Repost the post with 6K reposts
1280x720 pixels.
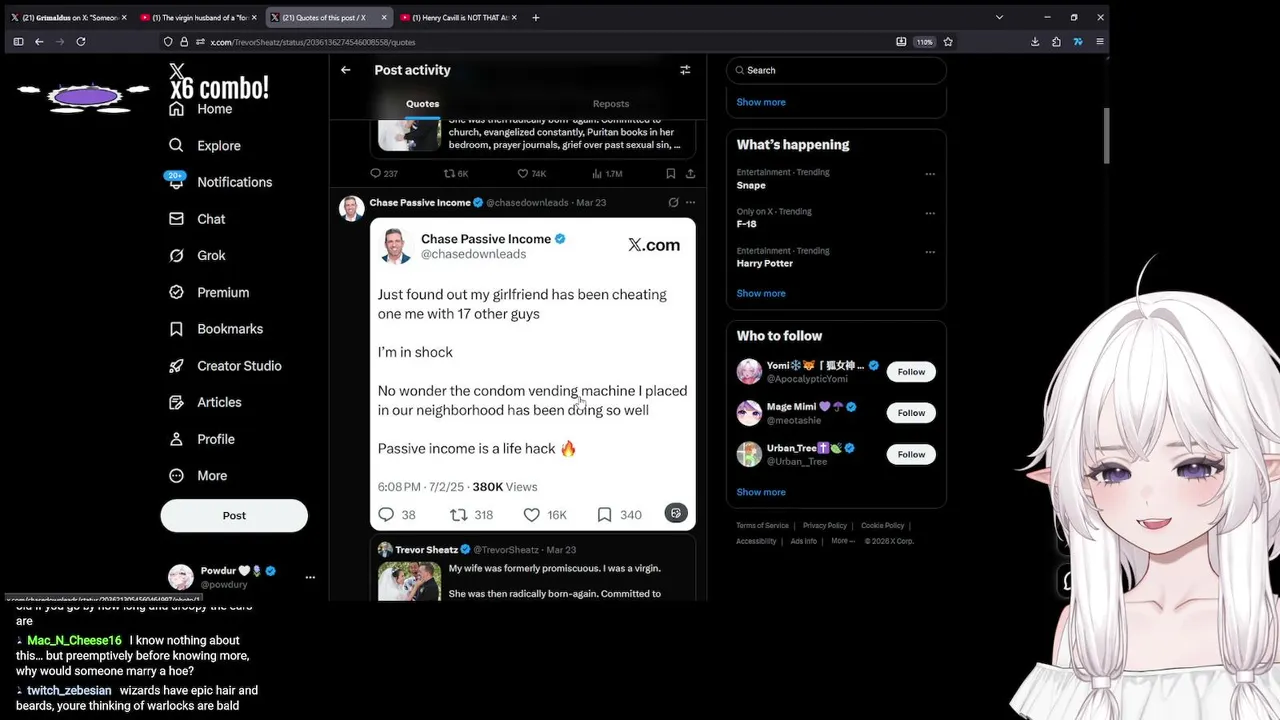[x=456, y=173]
